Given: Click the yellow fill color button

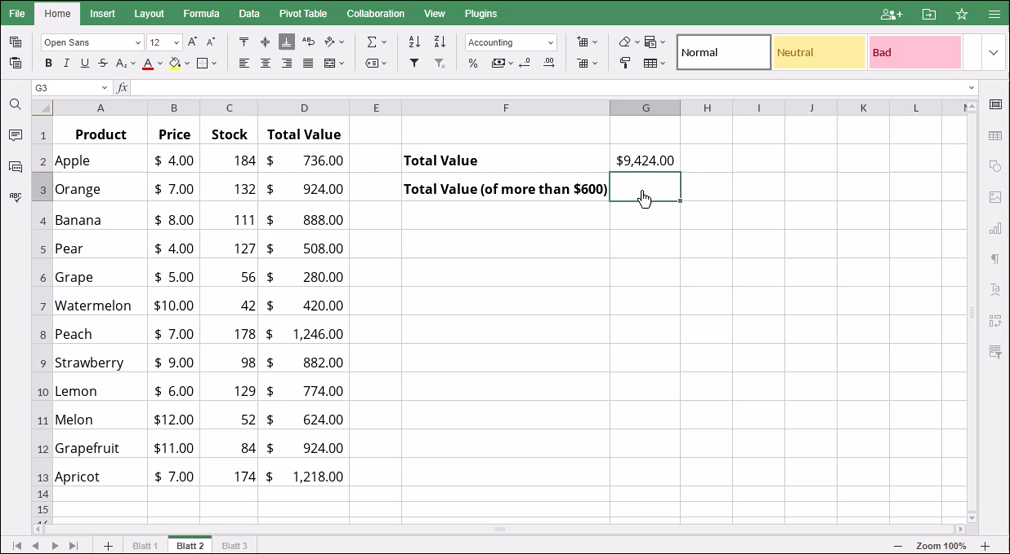Looking at the screenshot, I should pyautogui.click(x=174, y=64).
